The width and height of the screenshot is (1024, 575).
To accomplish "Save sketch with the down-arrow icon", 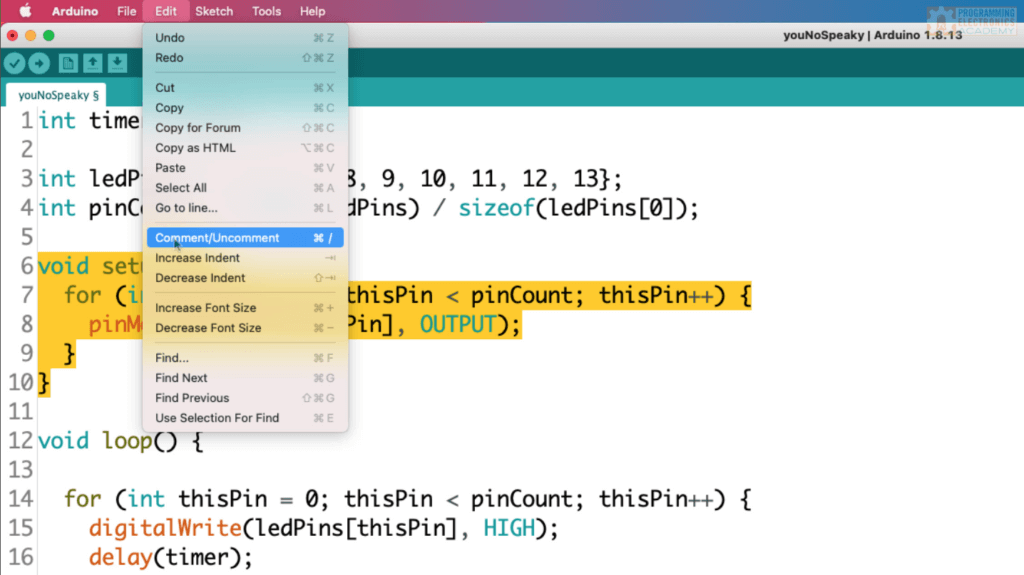I will click(x=118, y=63).
